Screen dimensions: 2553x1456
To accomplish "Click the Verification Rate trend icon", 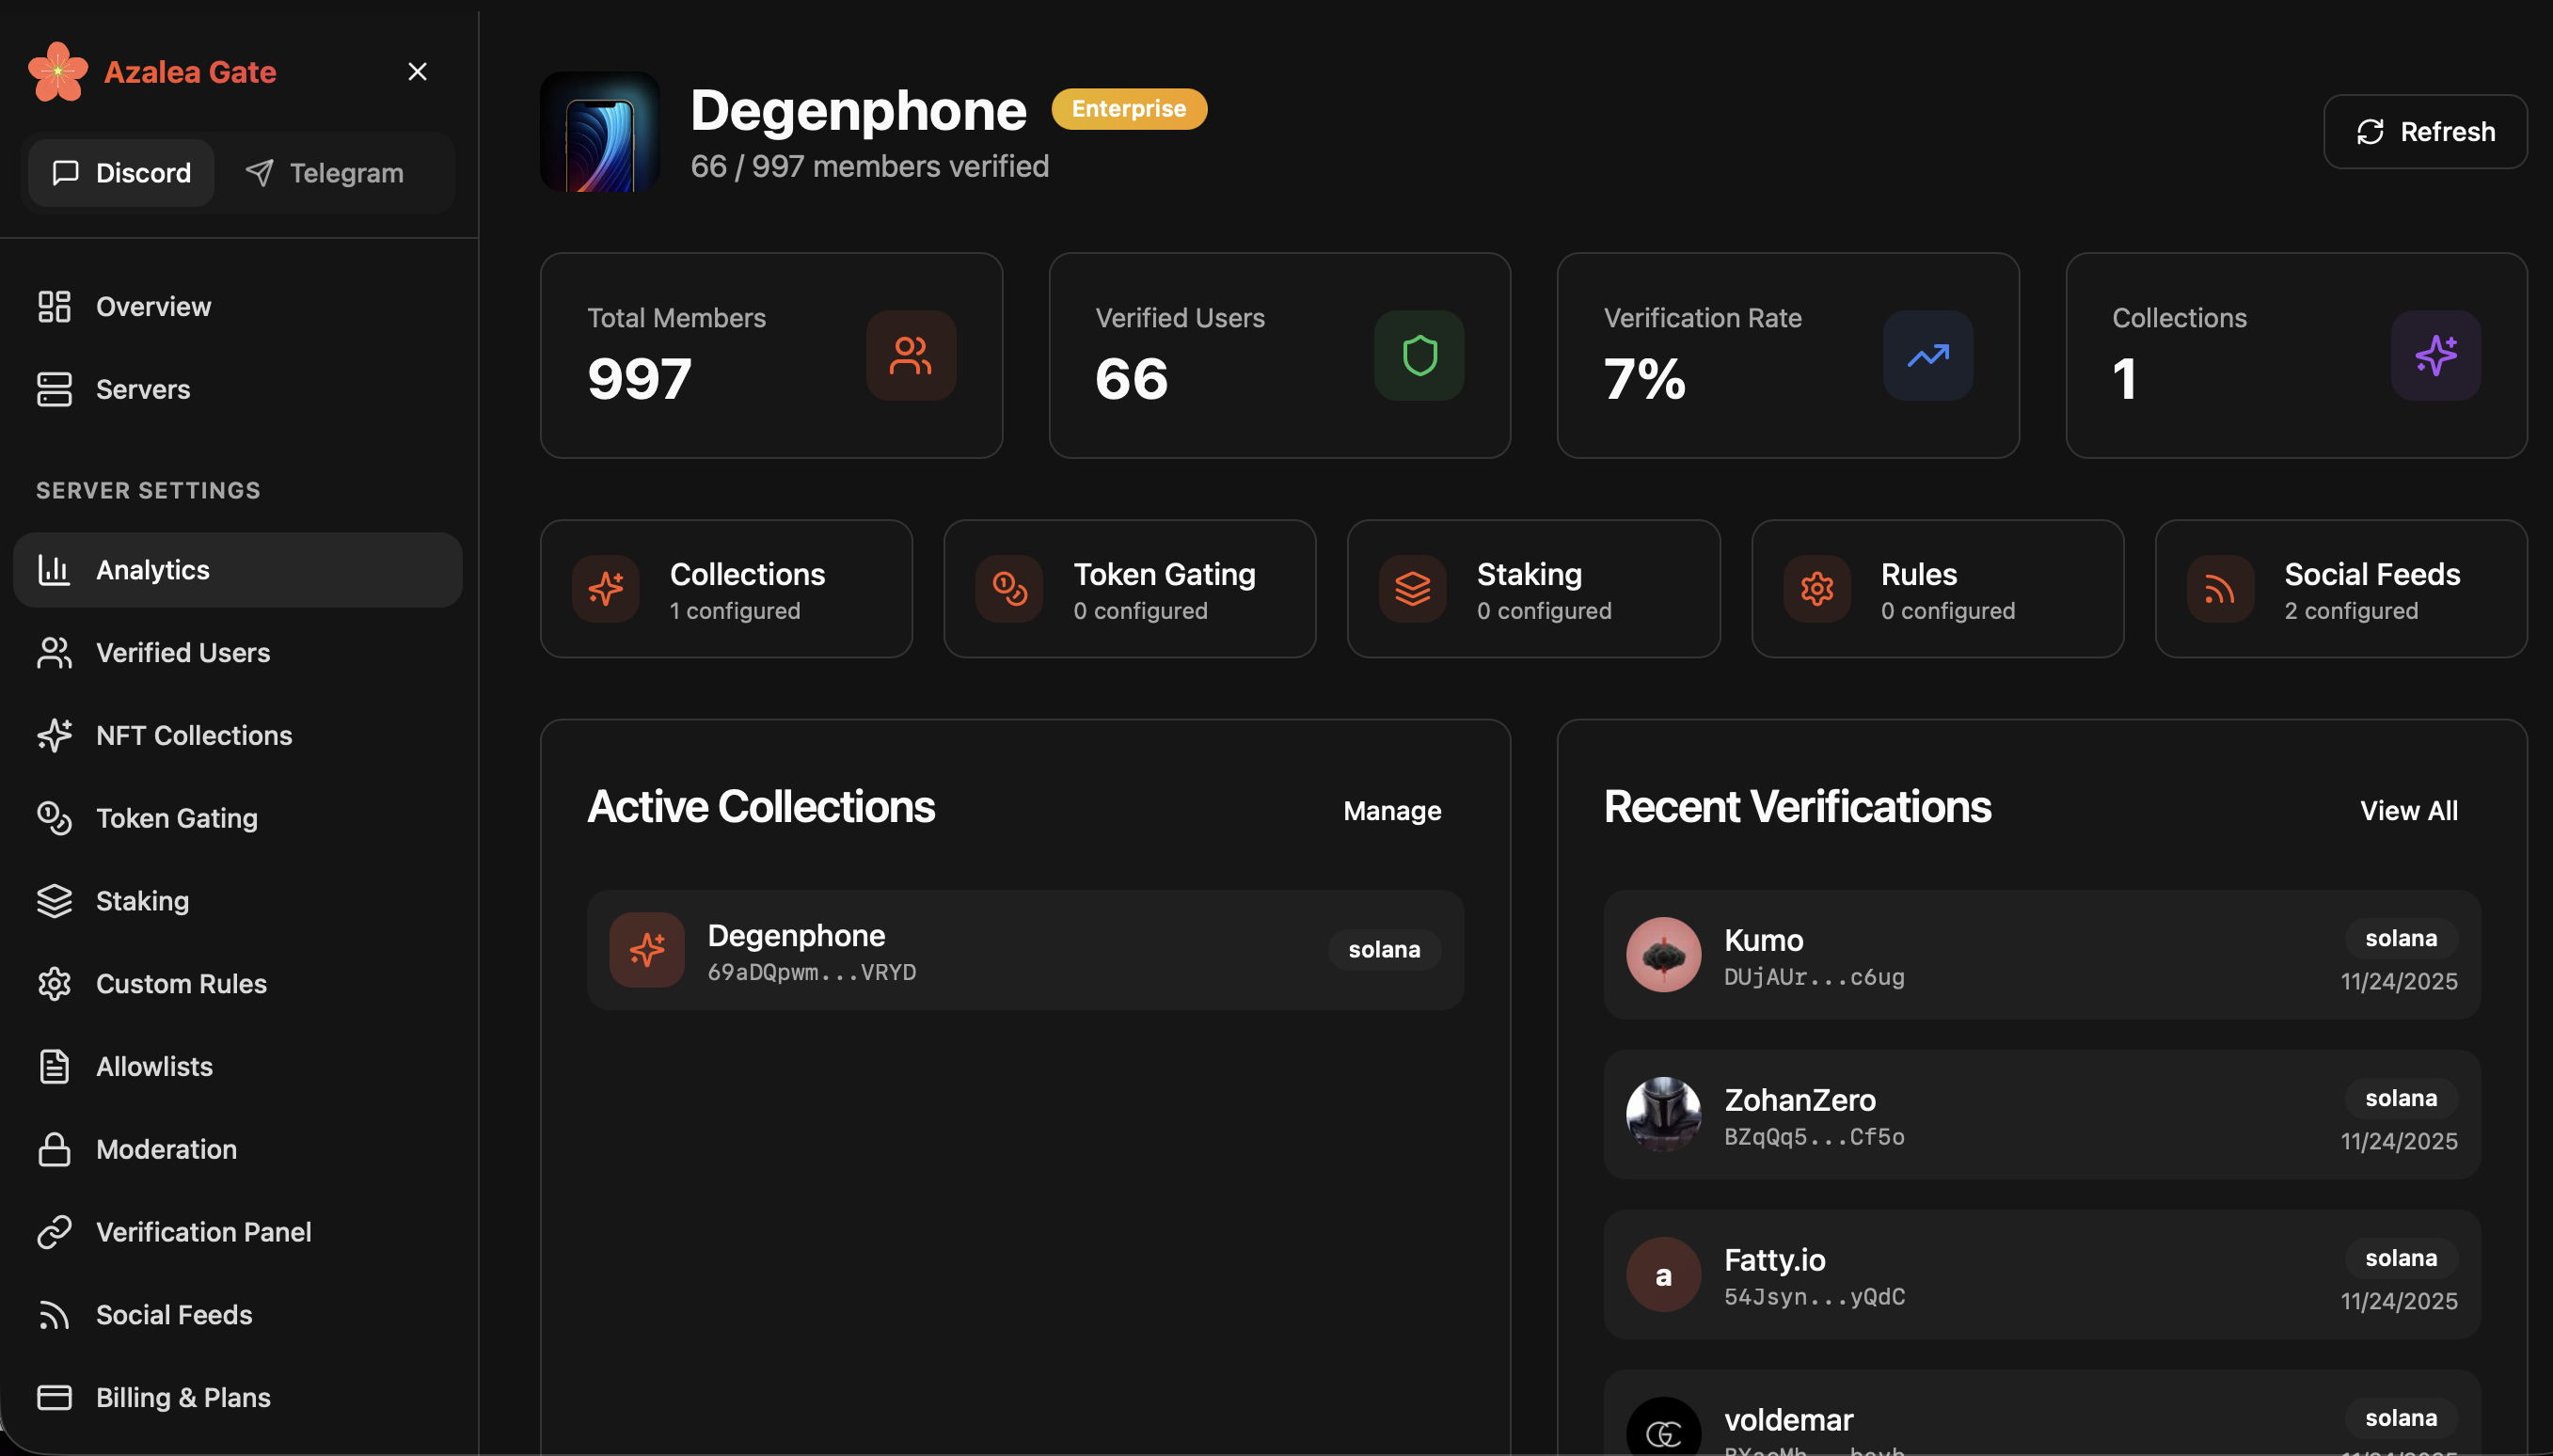I will click(x=1926, y=356).
